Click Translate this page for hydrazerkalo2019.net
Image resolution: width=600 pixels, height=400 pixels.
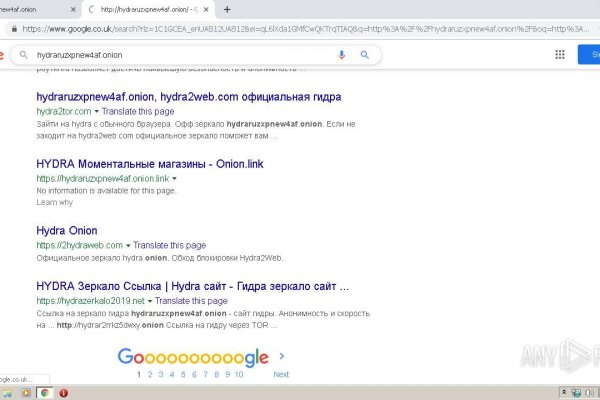tap(187, 299)
